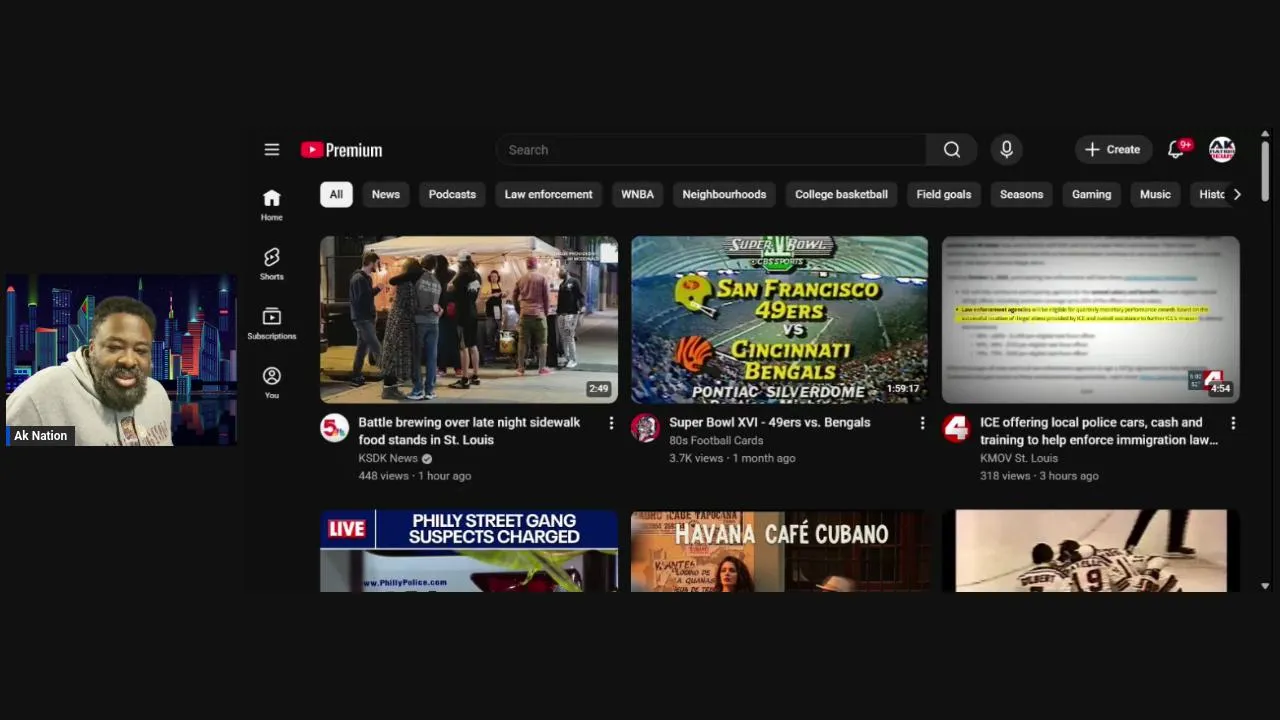
Task: Open title ICE offering local police cars
Action: point(1099,431)
